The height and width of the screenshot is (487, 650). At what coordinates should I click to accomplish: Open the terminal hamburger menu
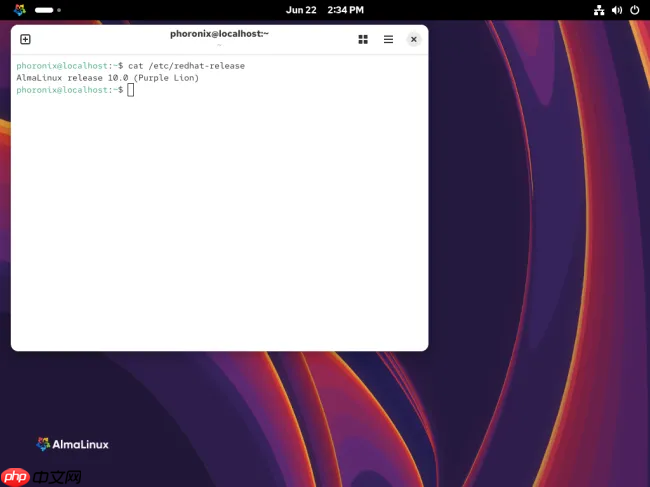[x=388, y=39]
